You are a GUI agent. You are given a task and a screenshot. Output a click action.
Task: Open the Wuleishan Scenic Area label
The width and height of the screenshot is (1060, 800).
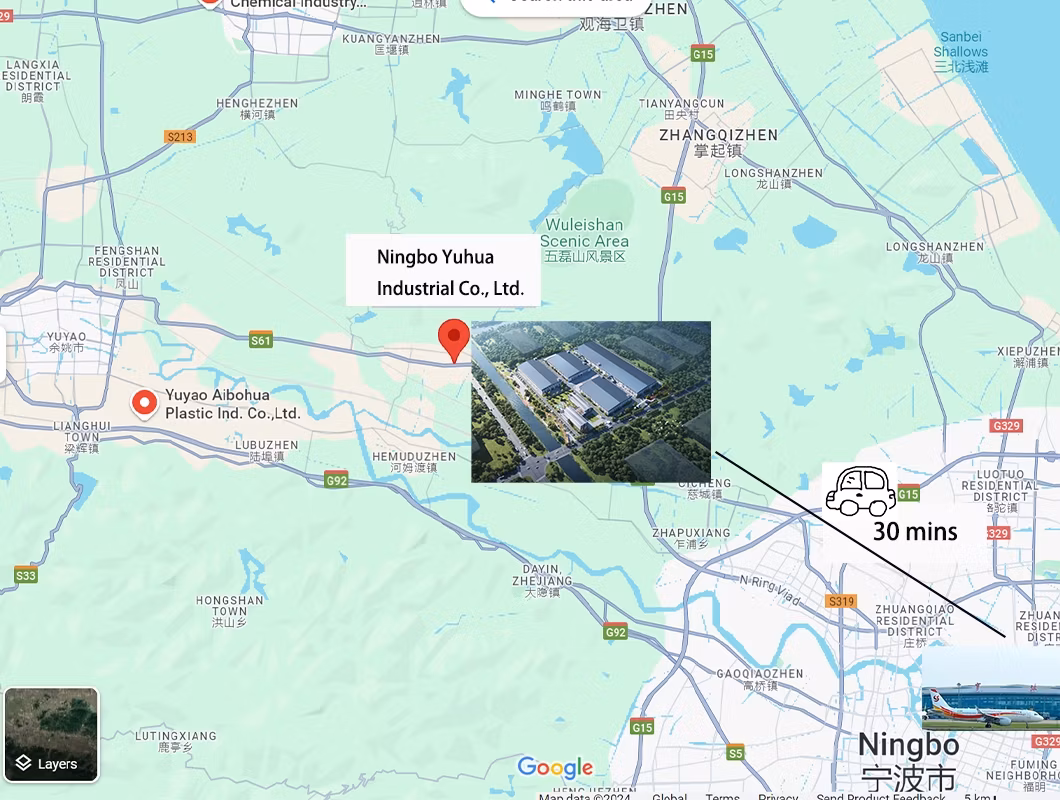click(585, 239)
